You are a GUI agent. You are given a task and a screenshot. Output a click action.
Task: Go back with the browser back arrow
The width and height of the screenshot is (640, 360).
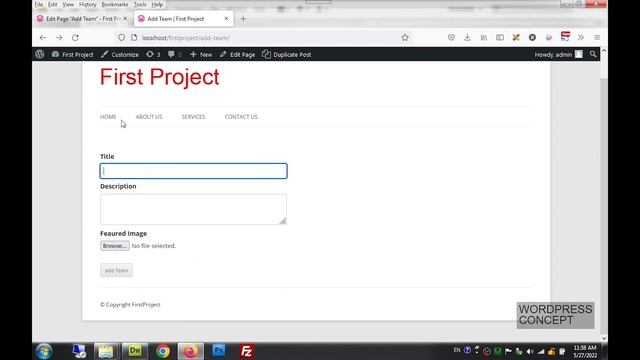(43, 38)
